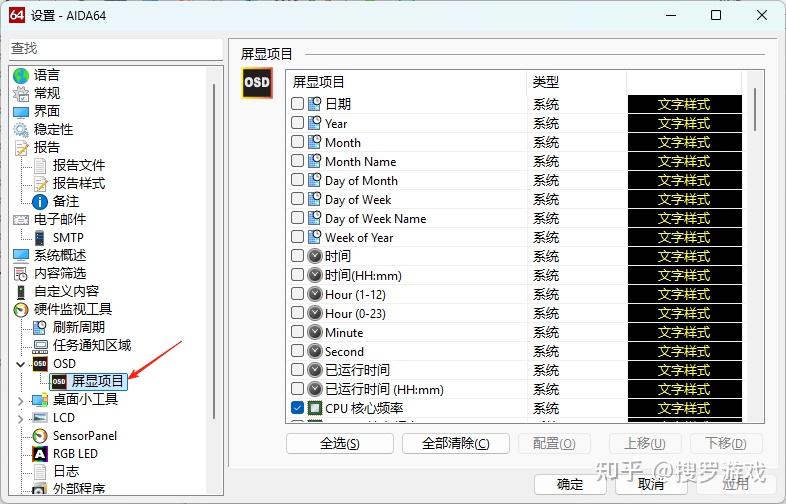Click the 上移(U) button
The height and width of the screenshot is (504, 786).
tap(645, 444)
